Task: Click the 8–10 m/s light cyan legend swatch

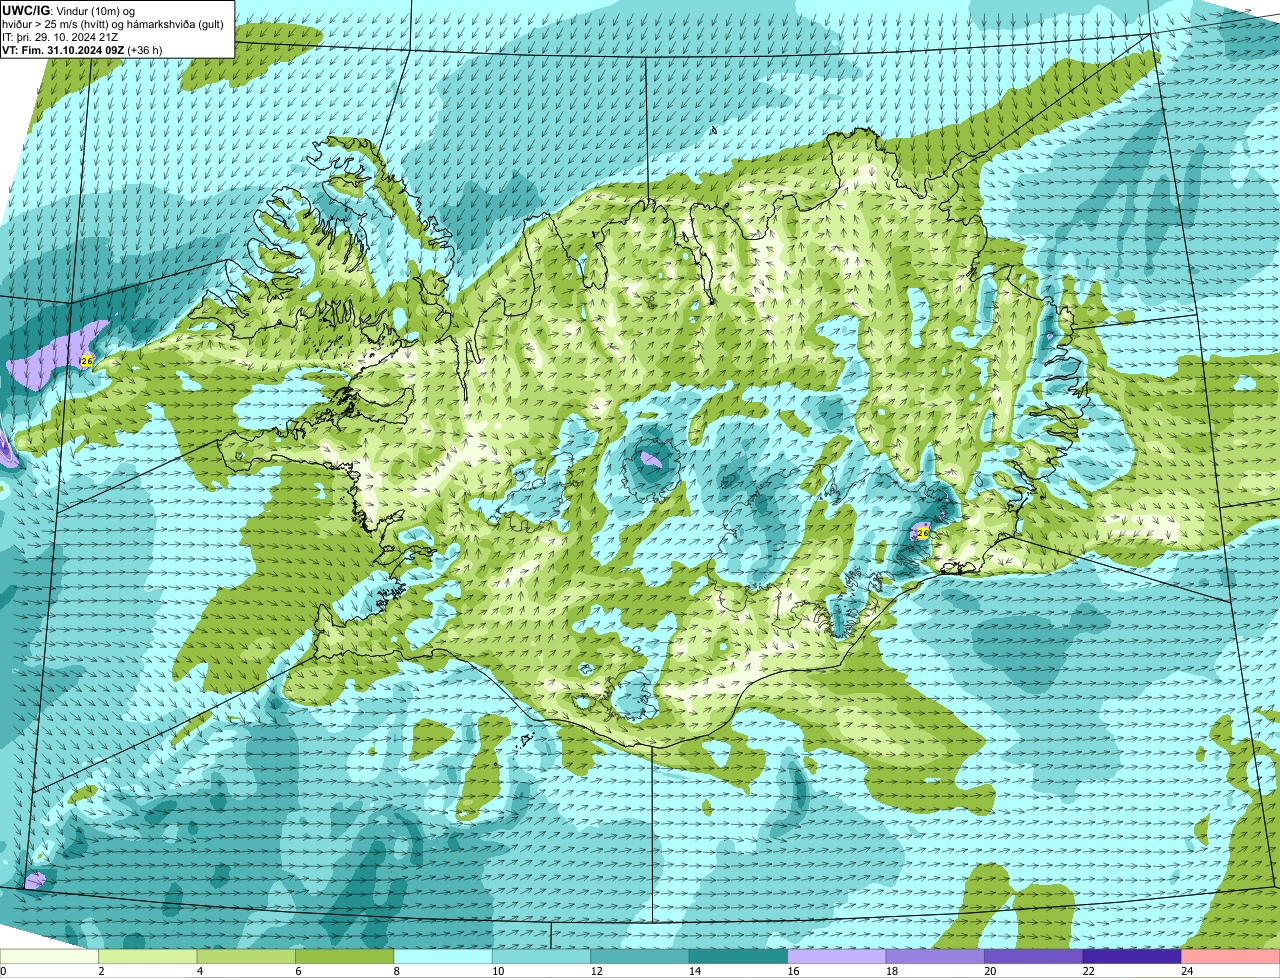Action: pyautogui.click(x=443, y=956)
